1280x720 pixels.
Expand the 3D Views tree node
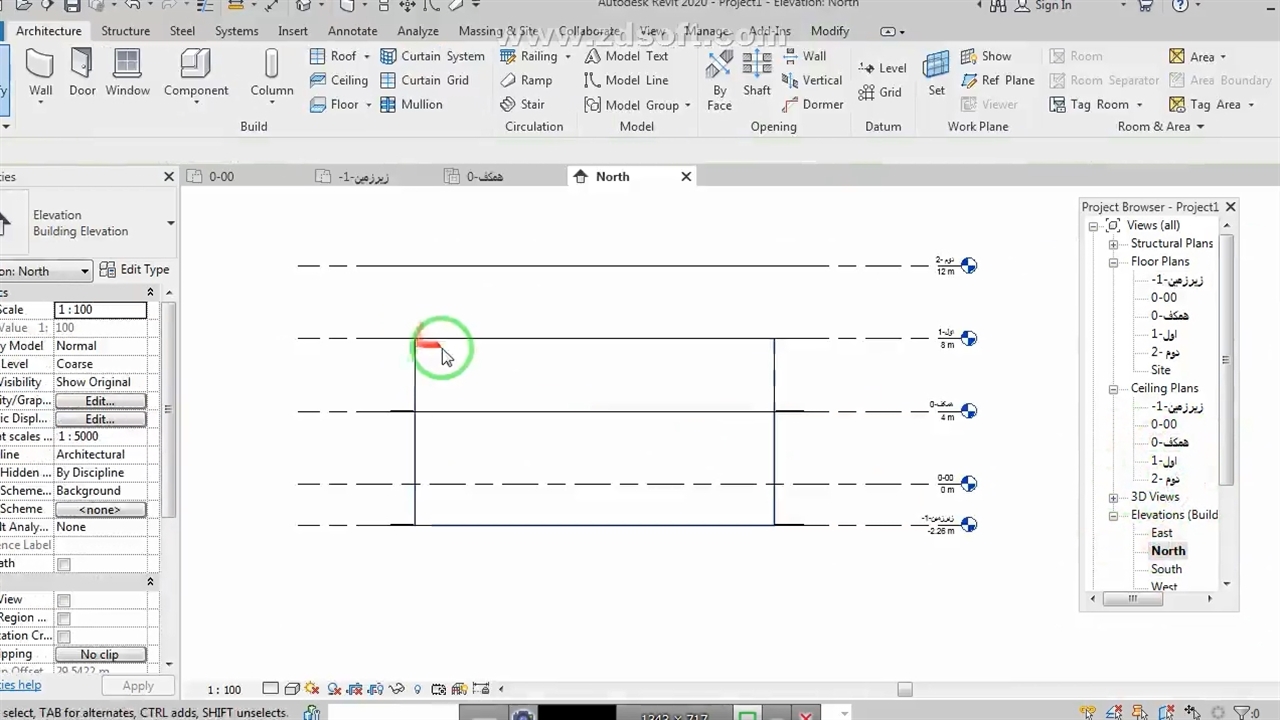1113,497
